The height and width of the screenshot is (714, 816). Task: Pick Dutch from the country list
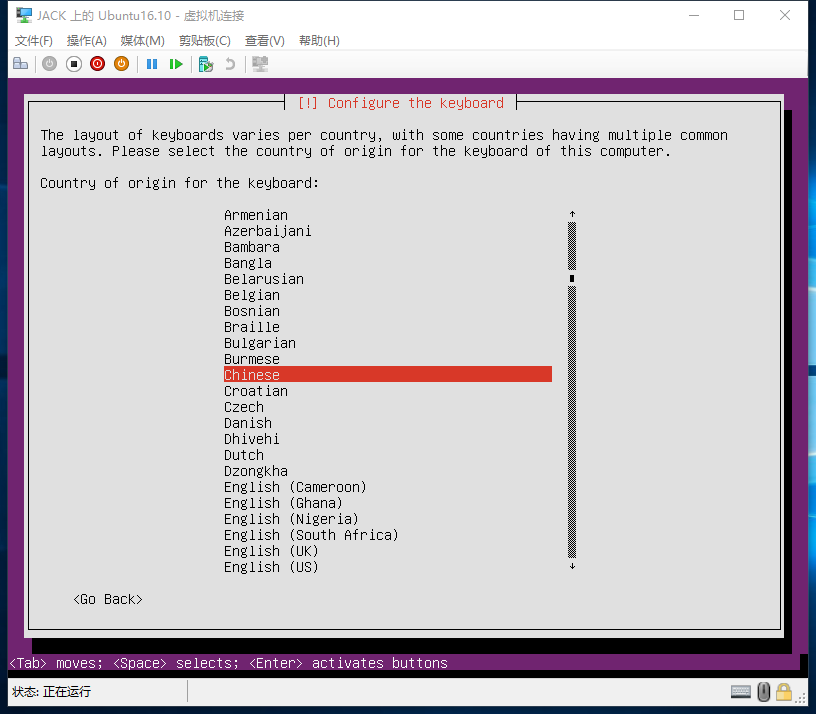[x=244, y=455]
